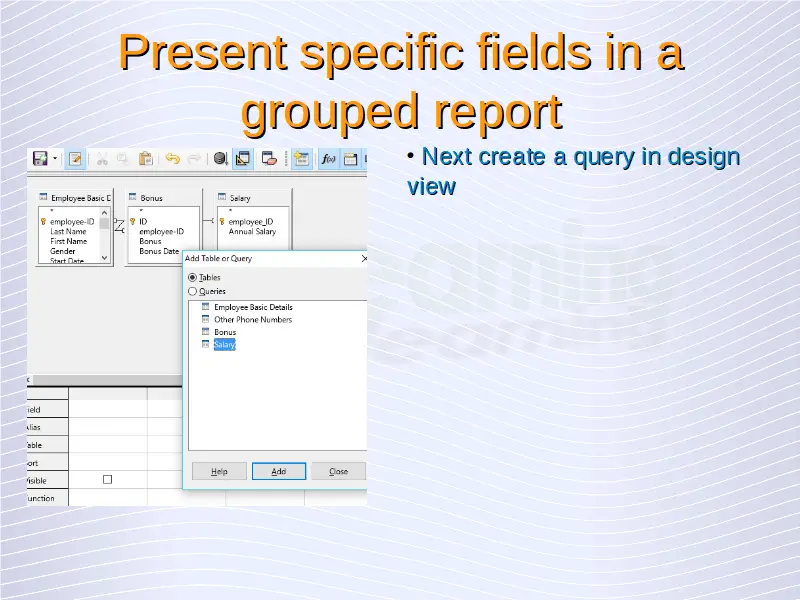This screenshot has width=800, height=600.
Task: Click the first Table cell in the query grid
Action: point(108,445)
